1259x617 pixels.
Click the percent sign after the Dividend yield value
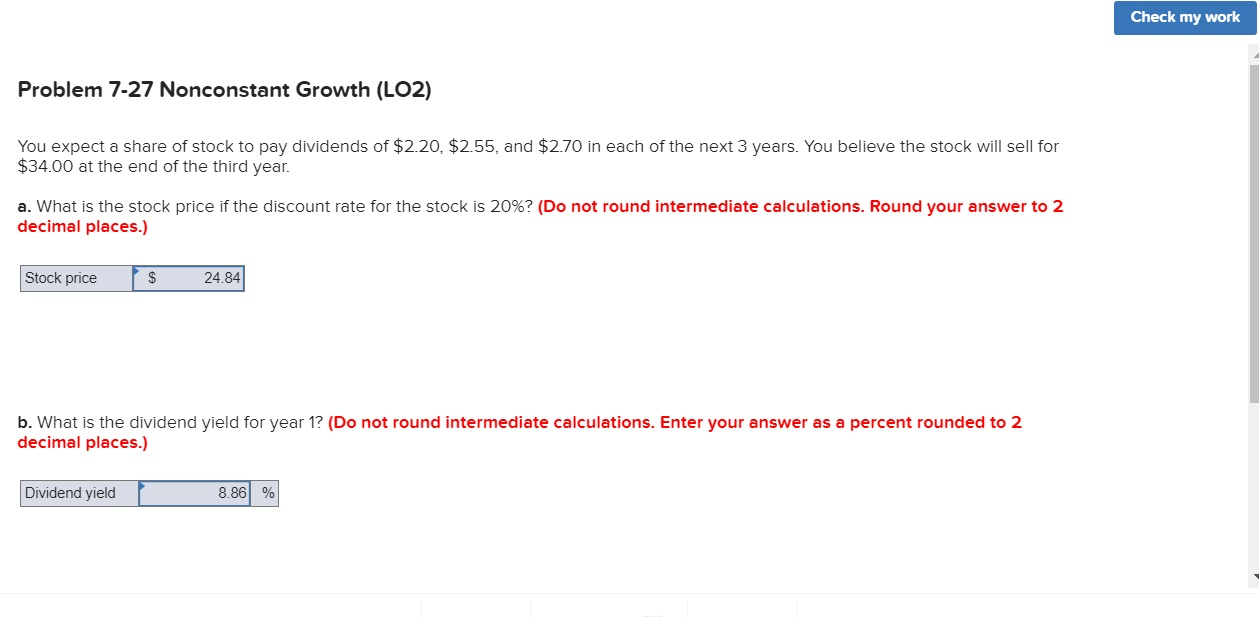pyautogui.click(x=266, y=493)
